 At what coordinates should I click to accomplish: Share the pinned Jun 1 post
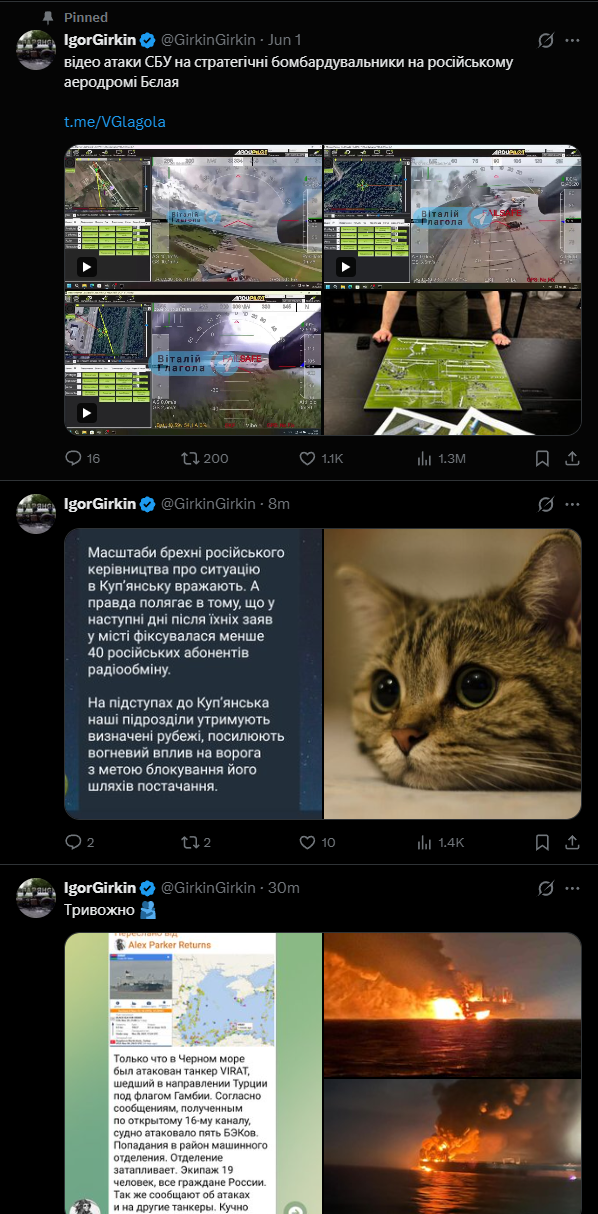(x=573, y=458)
